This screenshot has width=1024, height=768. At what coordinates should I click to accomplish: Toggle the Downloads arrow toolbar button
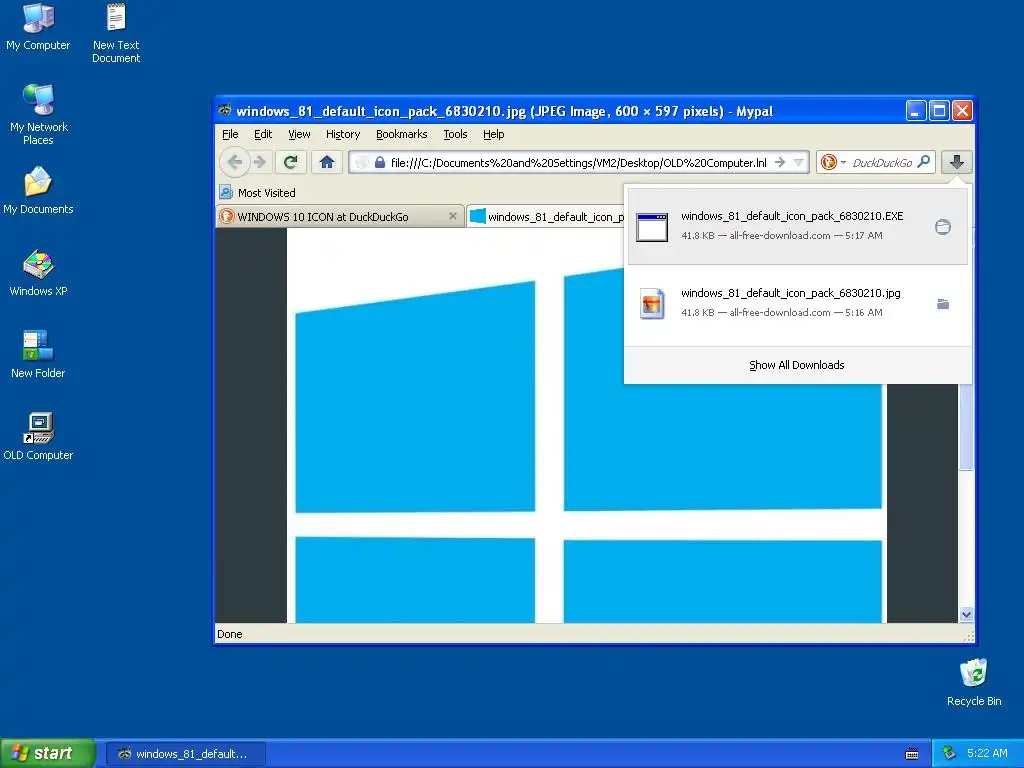(x=956, y=162)
